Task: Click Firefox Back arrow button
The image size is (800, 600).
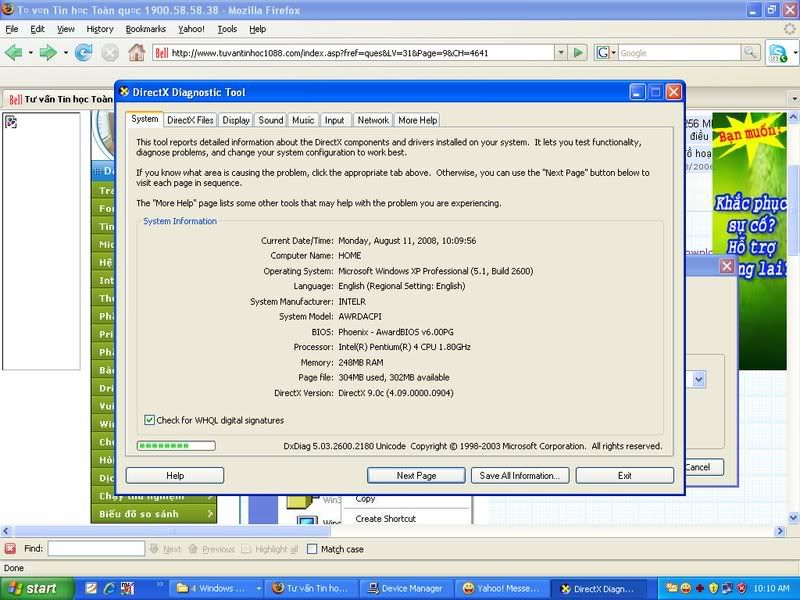Action: coord(13,53)
